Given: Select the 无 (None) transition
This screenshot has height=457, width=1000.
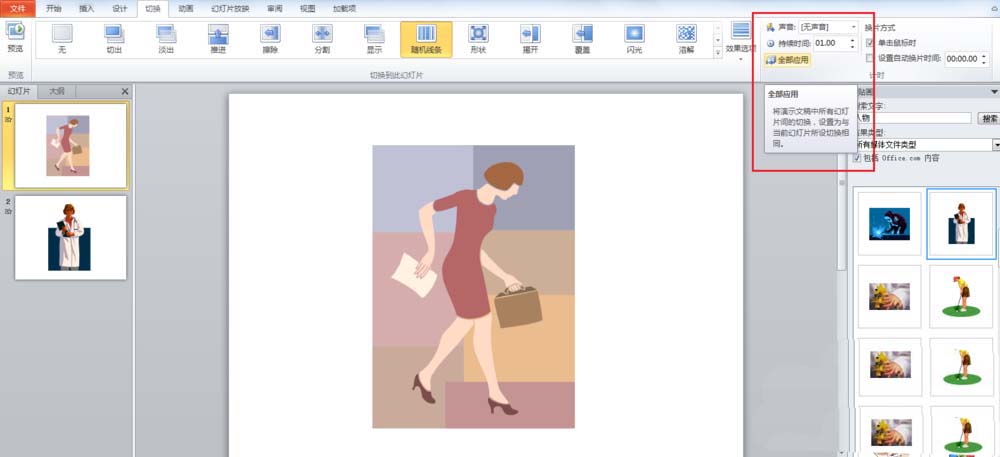Looking at the screenshot, I should point(62,39).
